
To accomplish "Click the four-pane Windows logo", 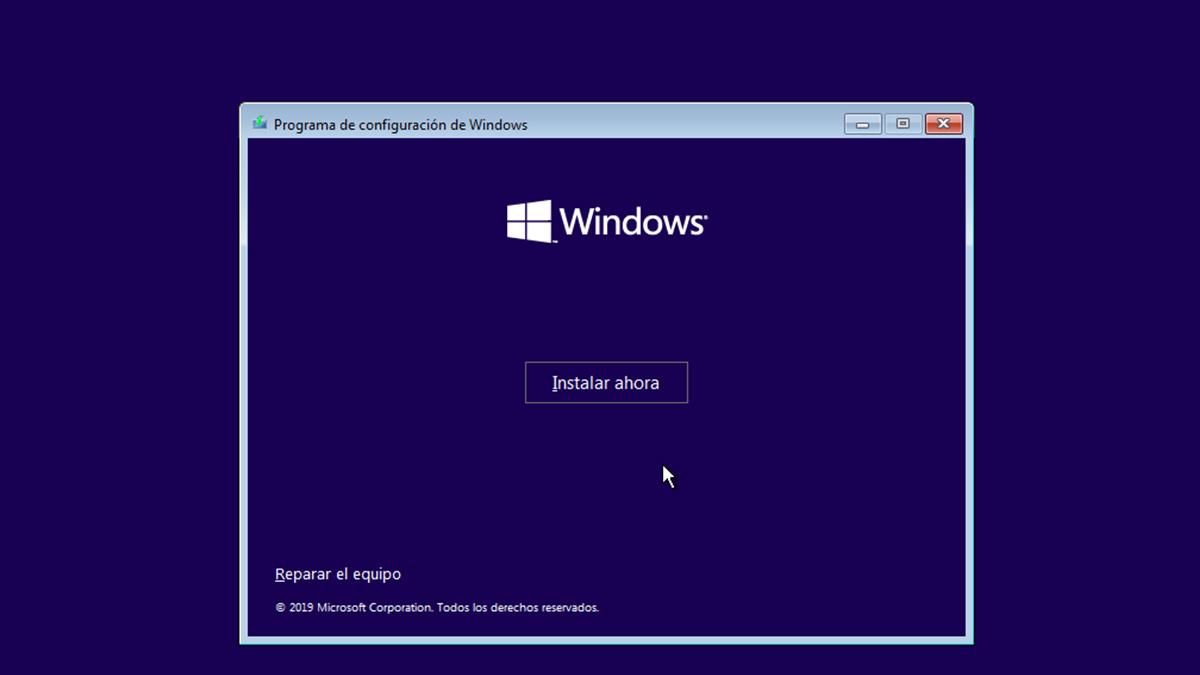I will [529, 221].
